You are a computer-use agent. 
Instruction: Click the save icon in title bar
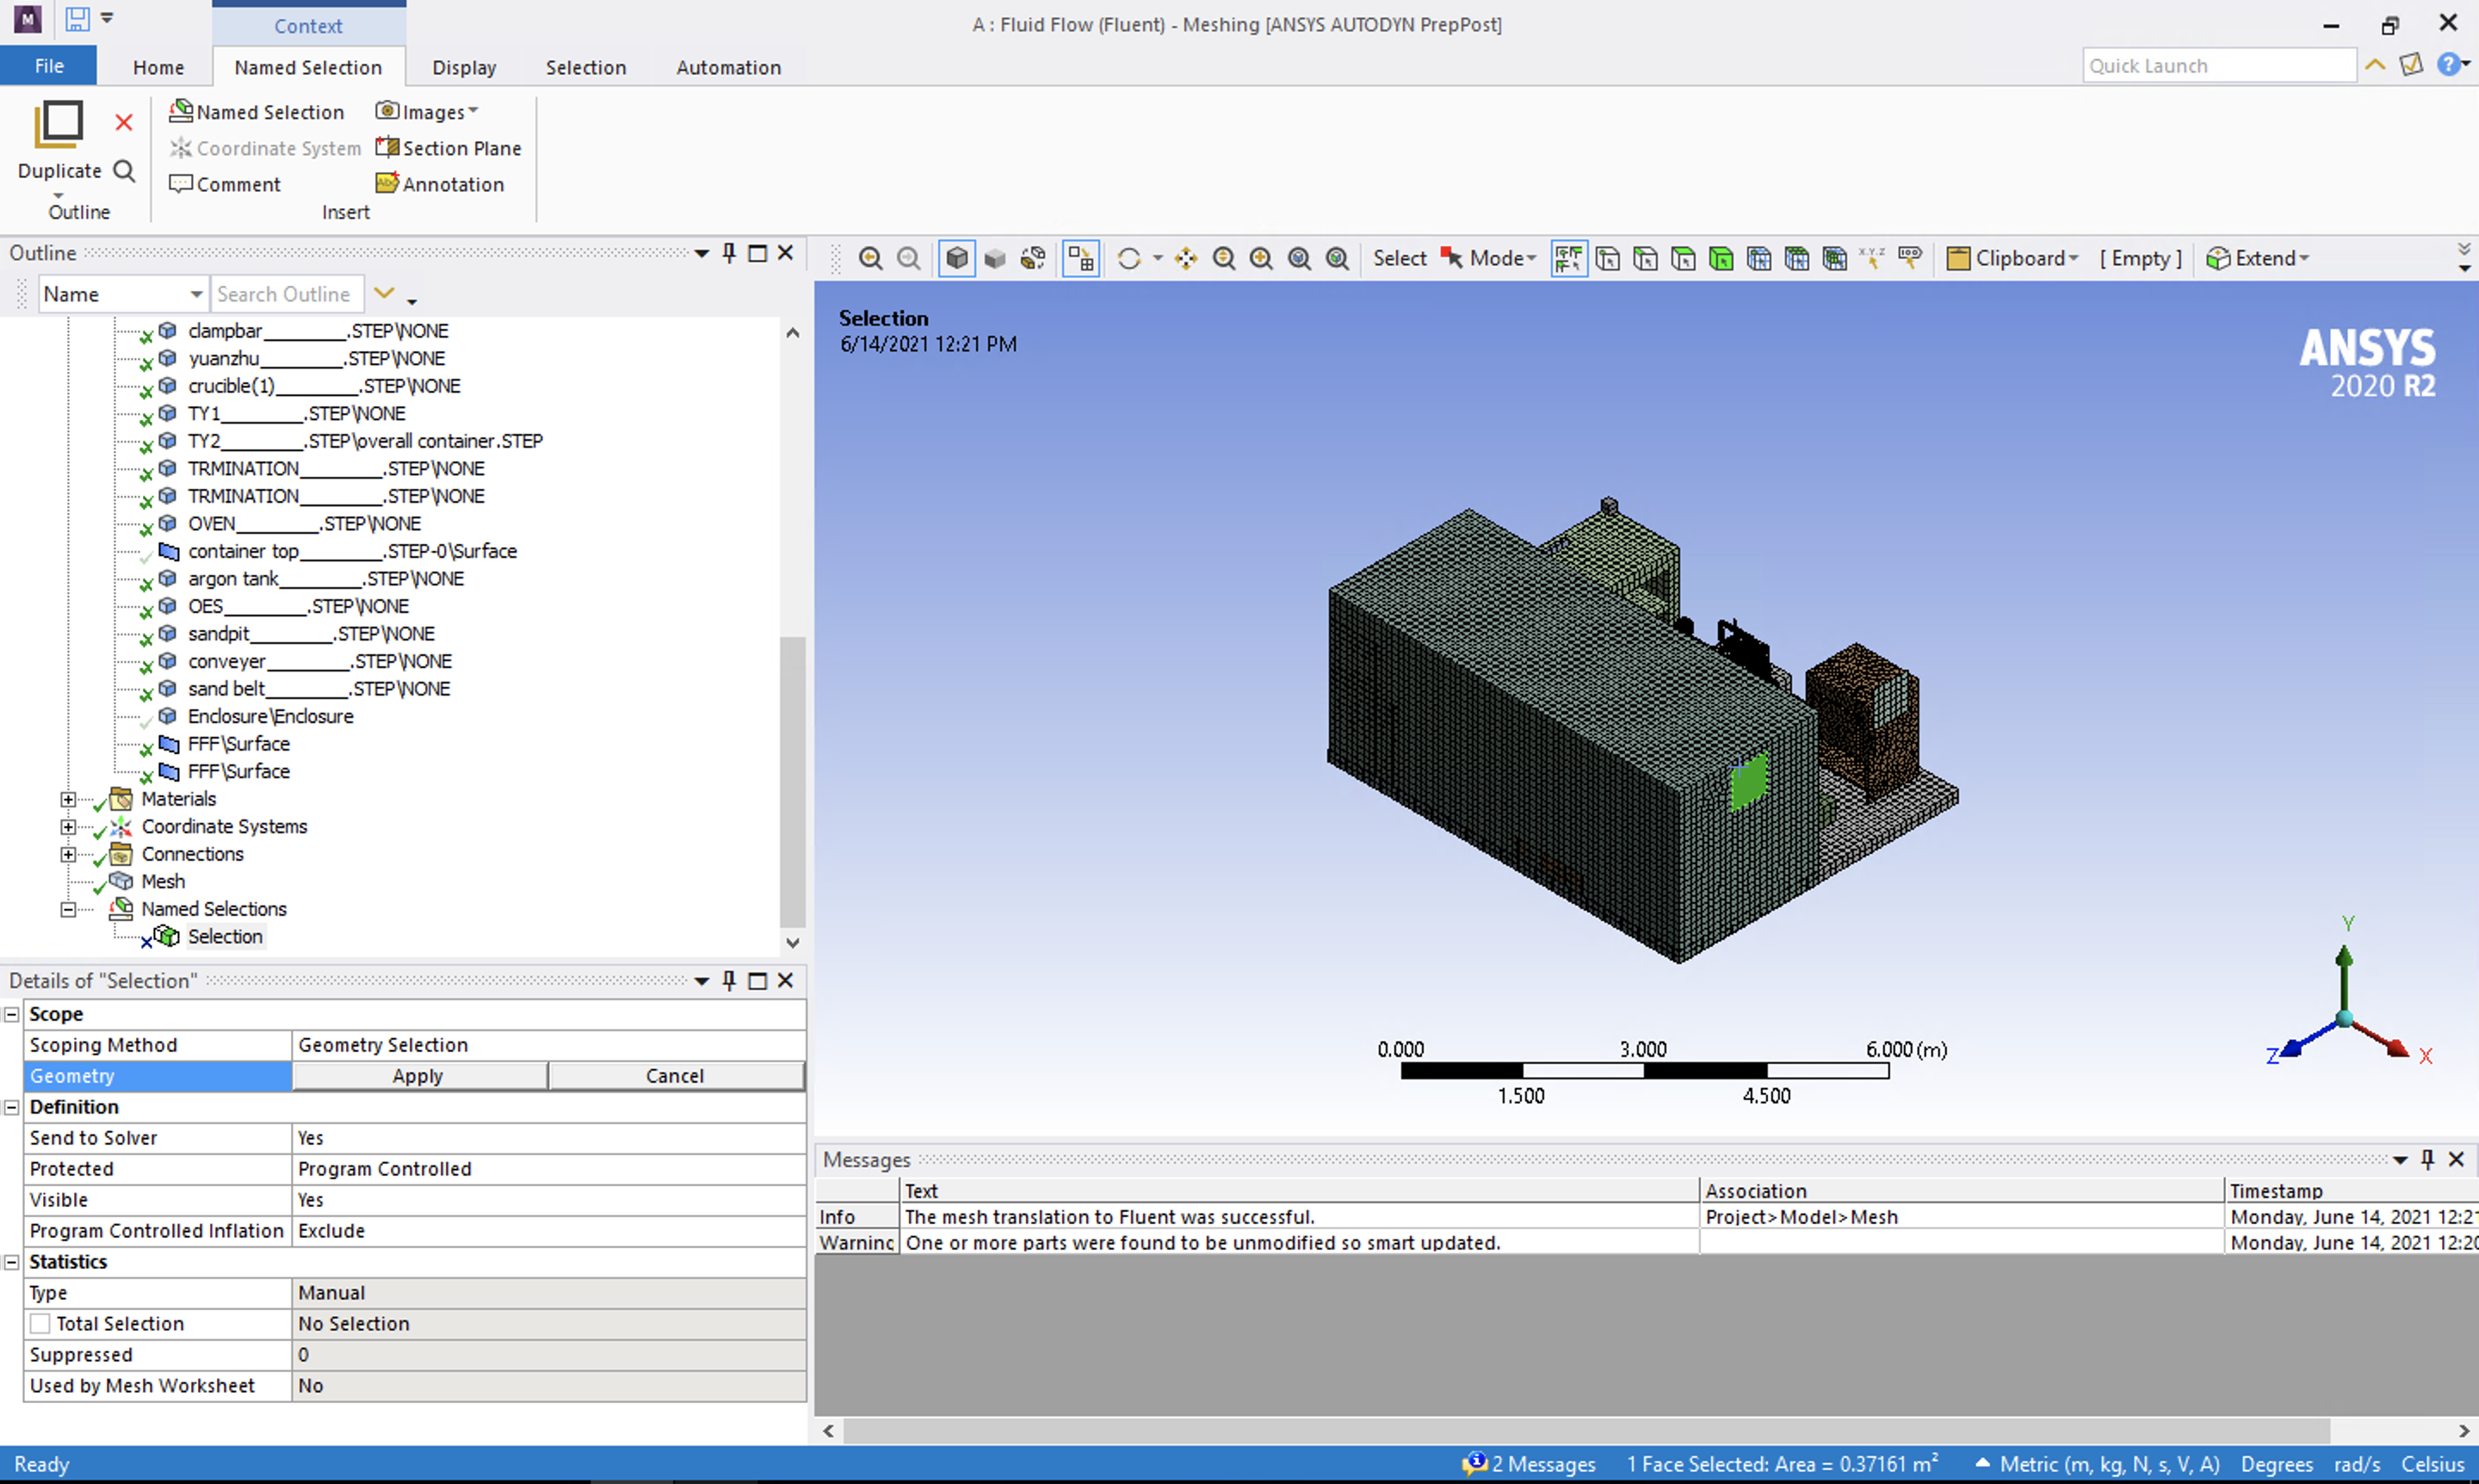tap(78, 18)
